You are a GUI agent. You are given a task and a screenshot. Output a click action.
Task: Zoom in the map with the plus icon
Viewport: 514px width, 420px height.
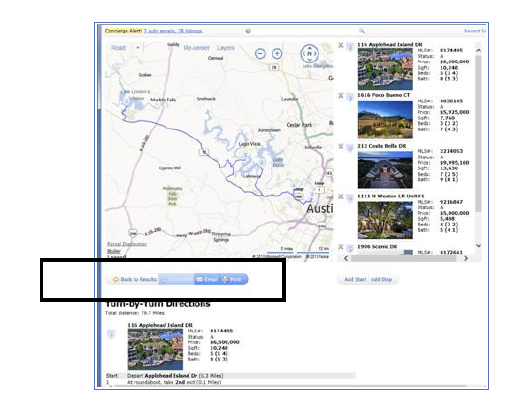pos(277,54)
